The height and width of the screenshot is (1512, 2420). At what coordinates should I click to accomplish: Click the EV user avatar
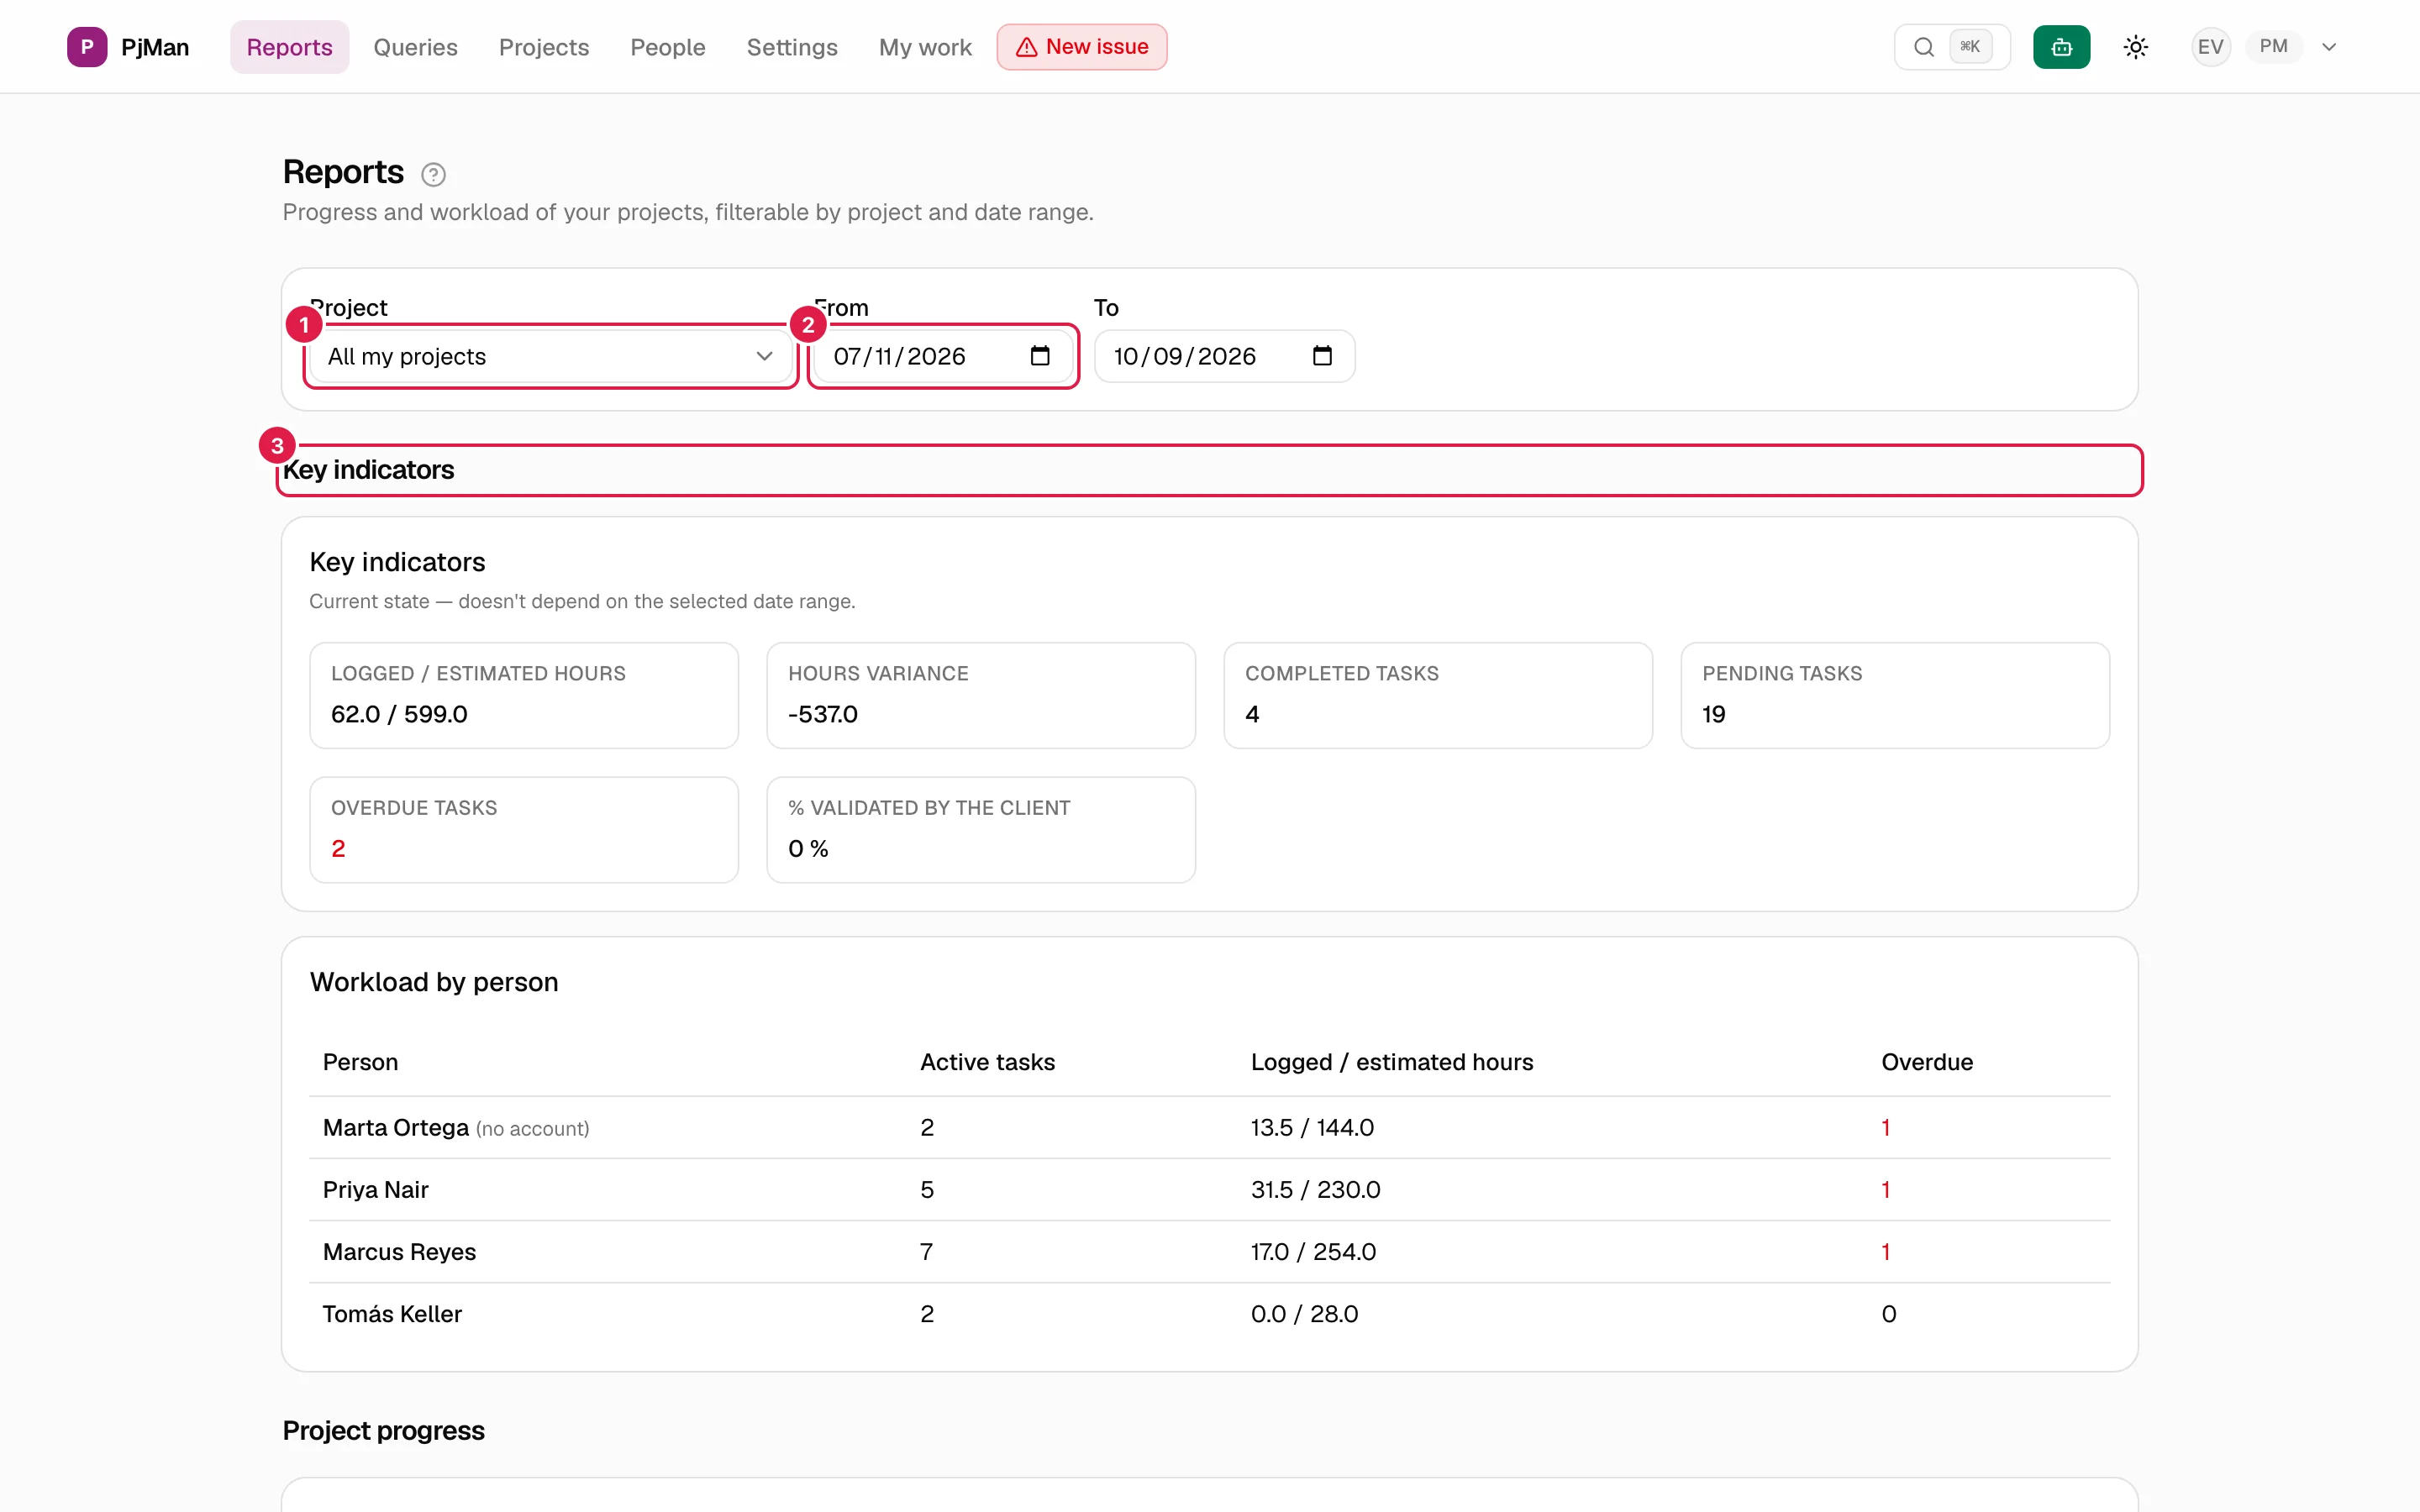coord(2210,47)
